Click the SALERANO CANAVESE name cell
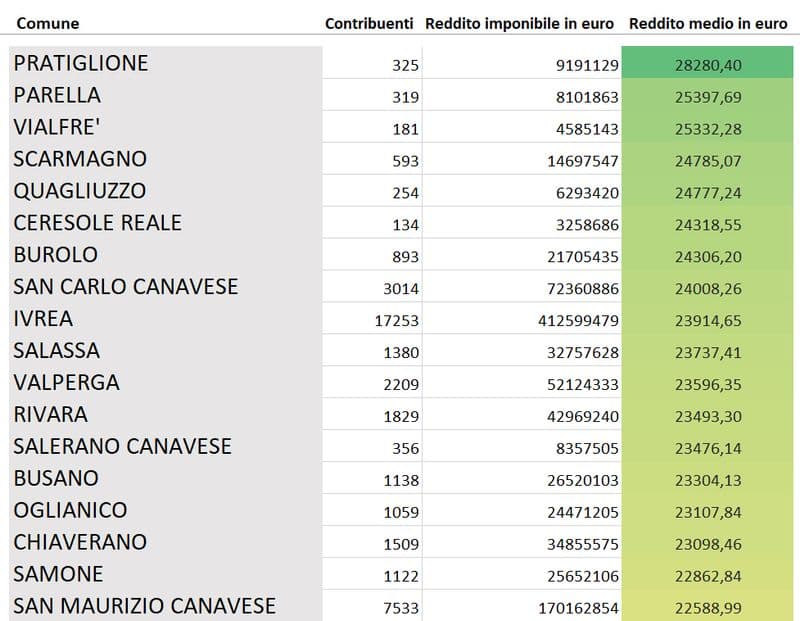 coord(123,446)
